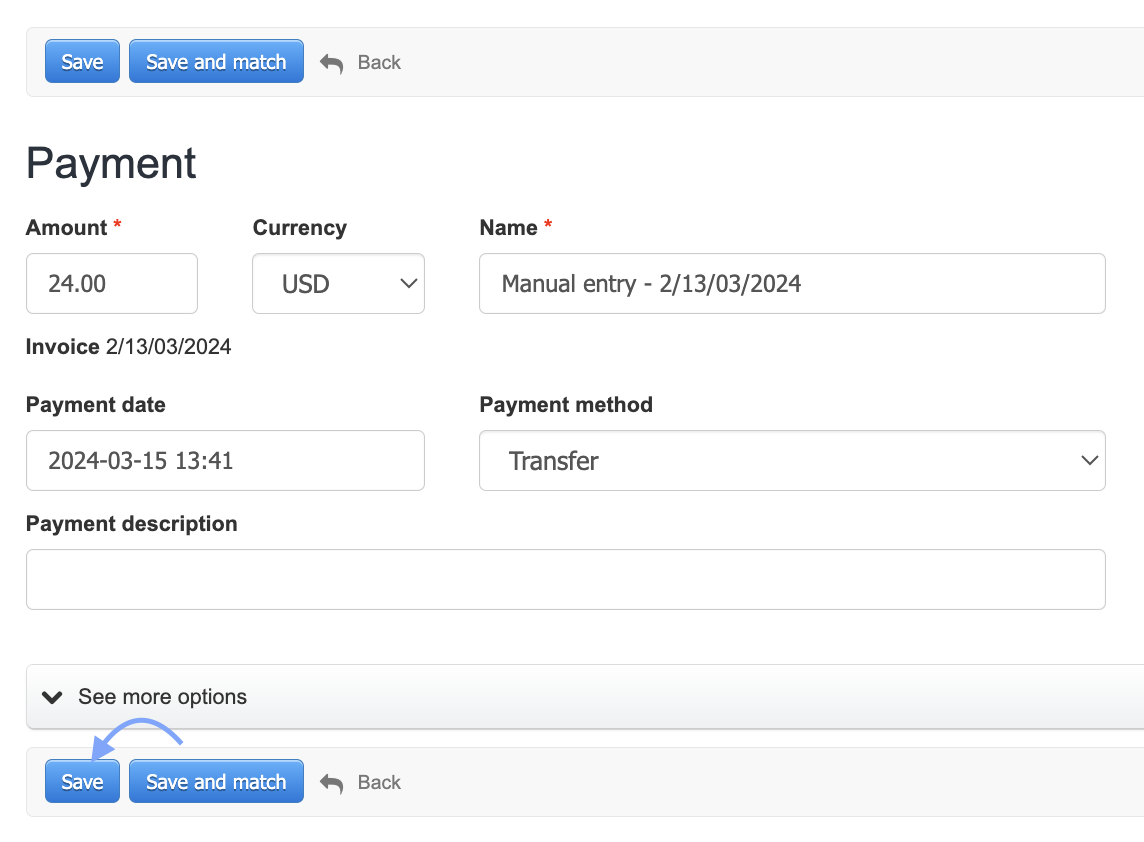Click the Save button in top toolbar
The image size is (1144, 842).
(82, 62)
